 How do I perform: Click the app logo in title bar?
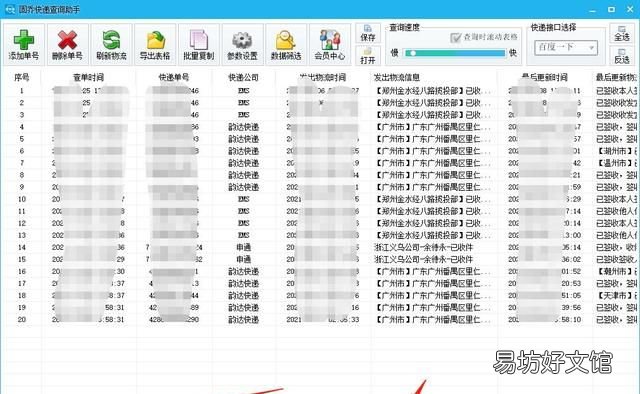click(9, 9)
